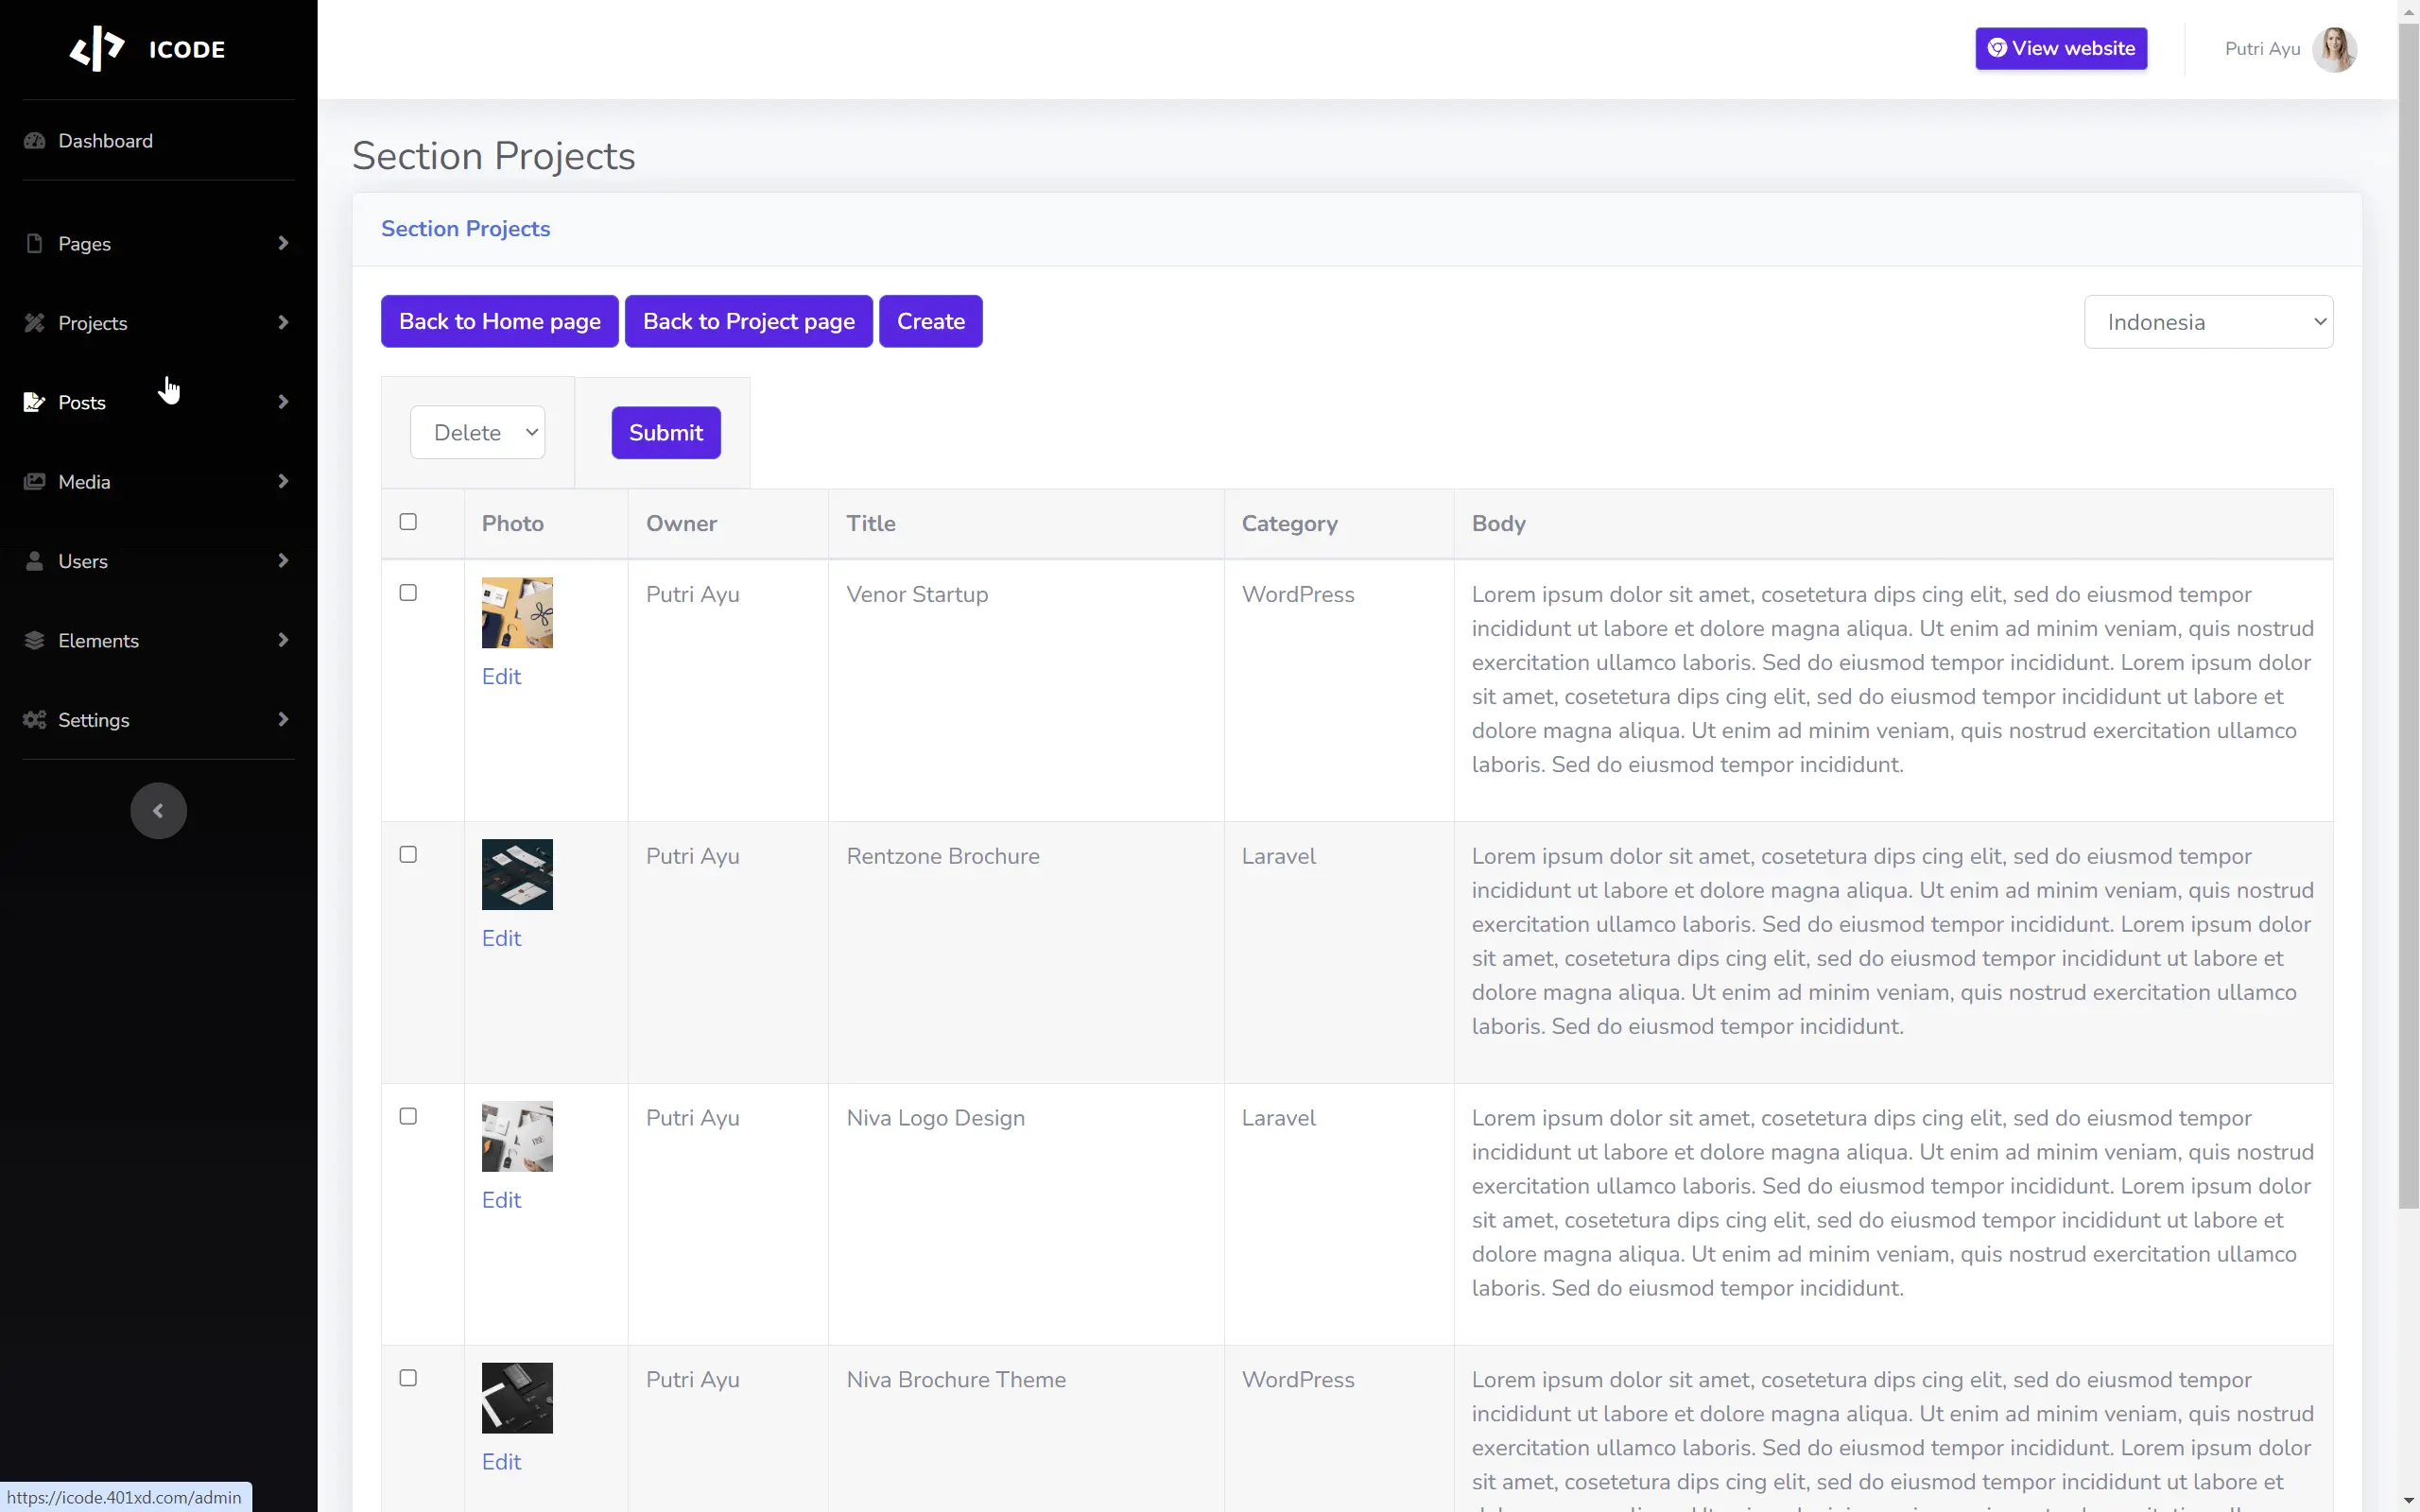2420x1512 pixels.
Task: Select the Rentzone Brochure row checkbox
Action: [408, 855]
